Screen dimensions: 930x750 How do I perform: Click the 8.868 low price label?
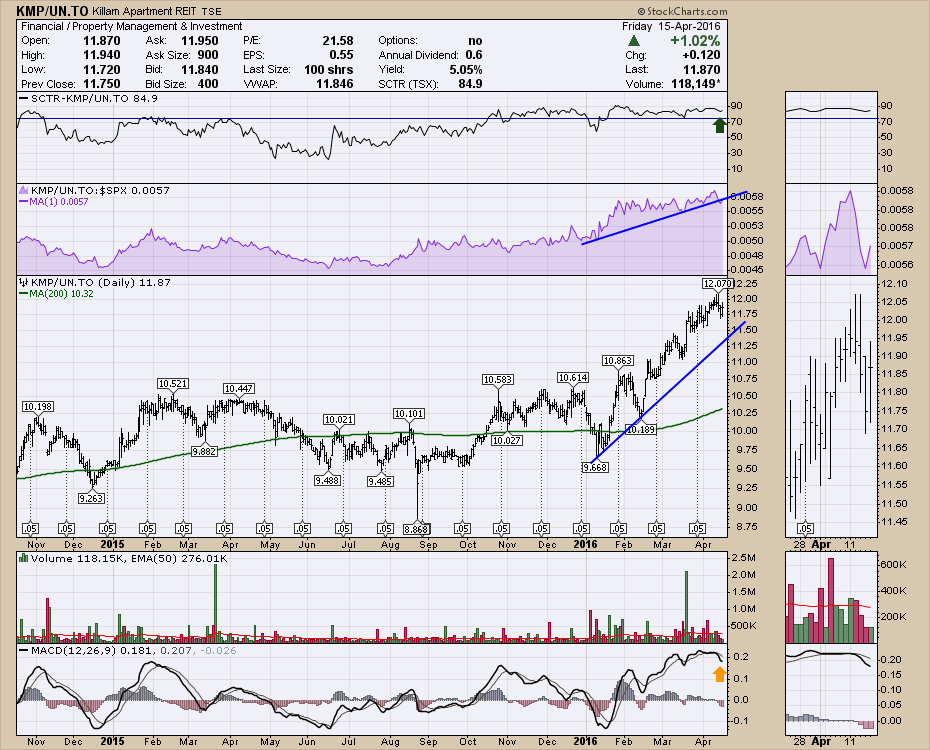(x=416, y=529)
